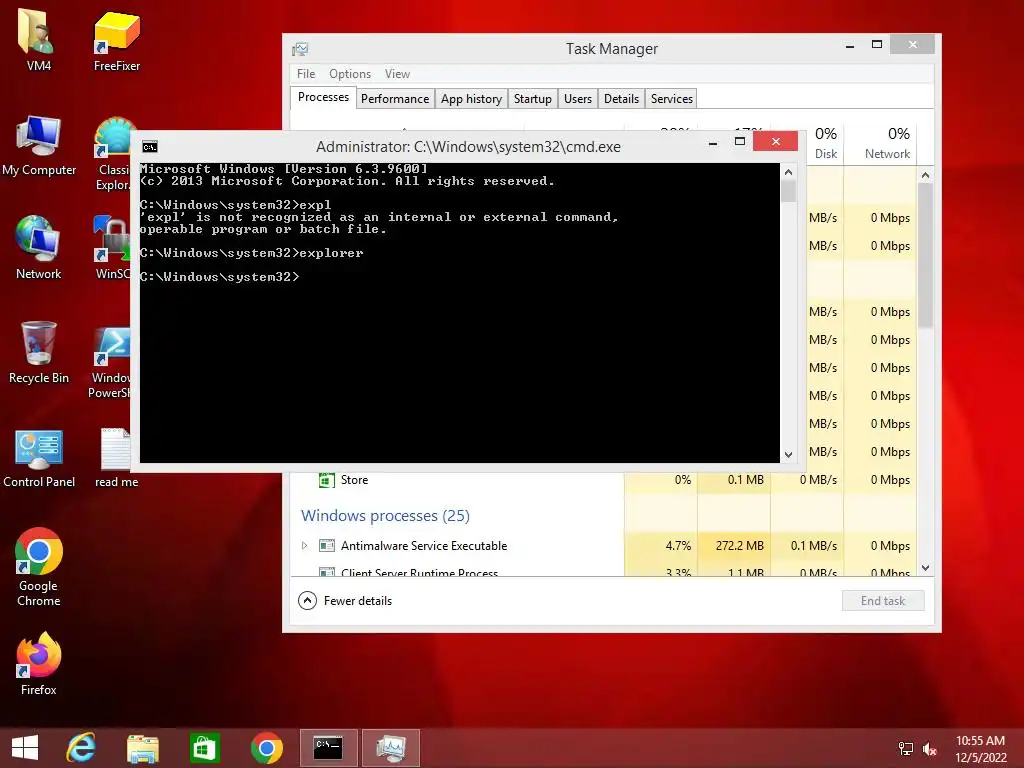The image size is (1024, 768).
Task: Sort by the Disk column header
Action: 825,143
